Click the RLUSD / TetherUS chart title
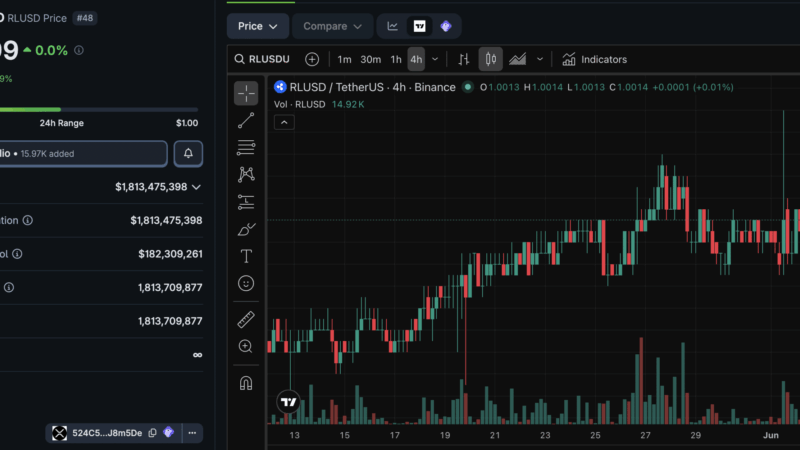The height and width of the screenshot is (450, 800). click(372, 87)
